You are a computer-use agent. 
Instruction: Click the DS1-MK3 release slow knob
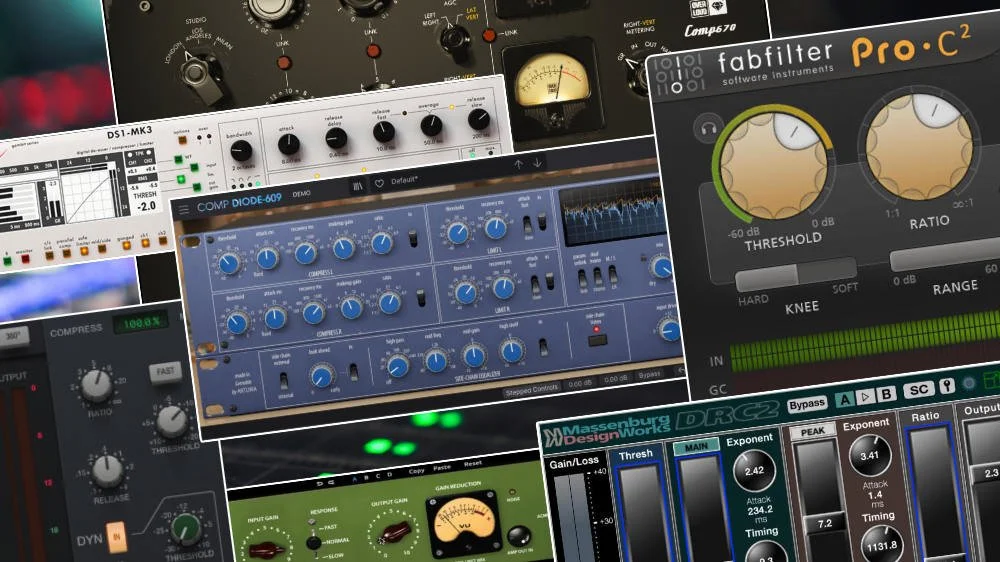point(478,119)
